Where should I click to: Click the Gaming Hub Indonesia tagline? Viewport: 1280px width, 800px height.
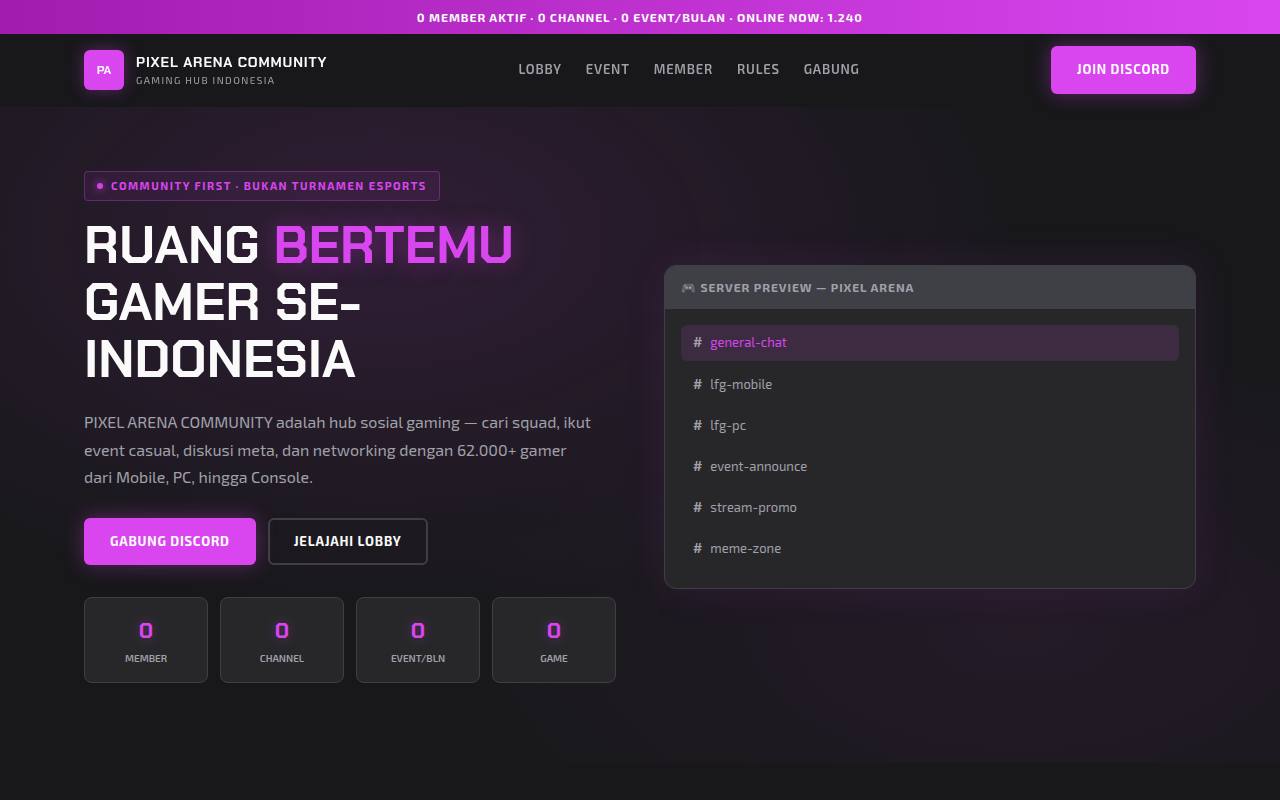(205, 81)
